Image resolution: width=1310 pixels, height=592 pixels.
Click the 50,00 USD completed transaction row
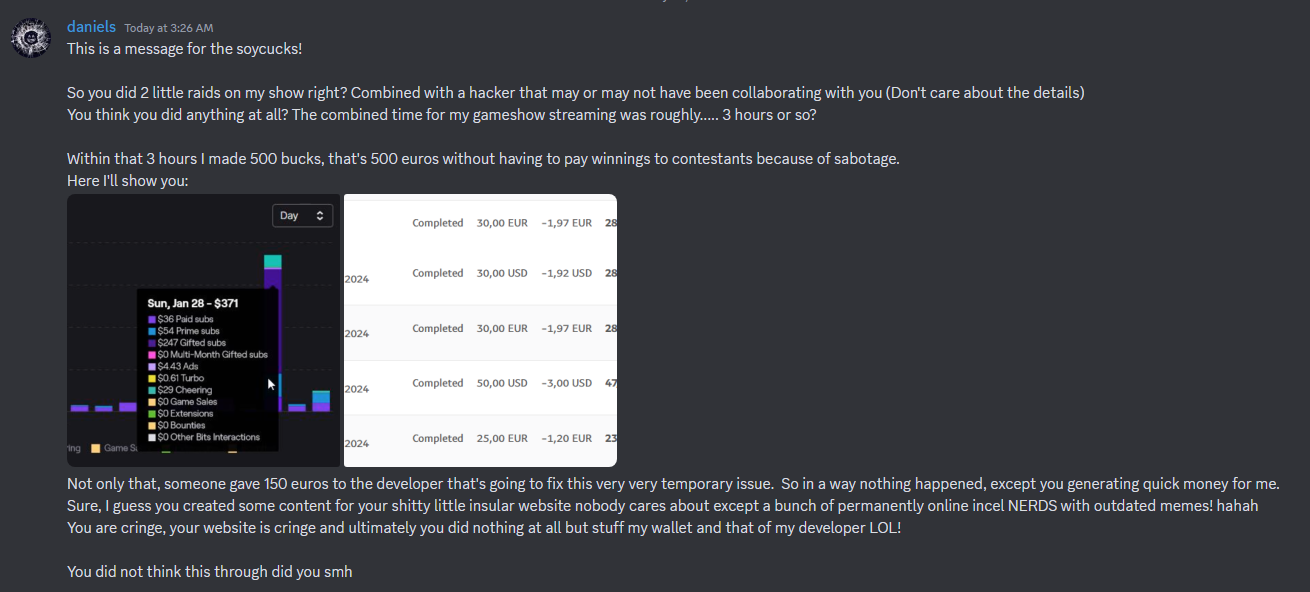(x=480, y=384)
